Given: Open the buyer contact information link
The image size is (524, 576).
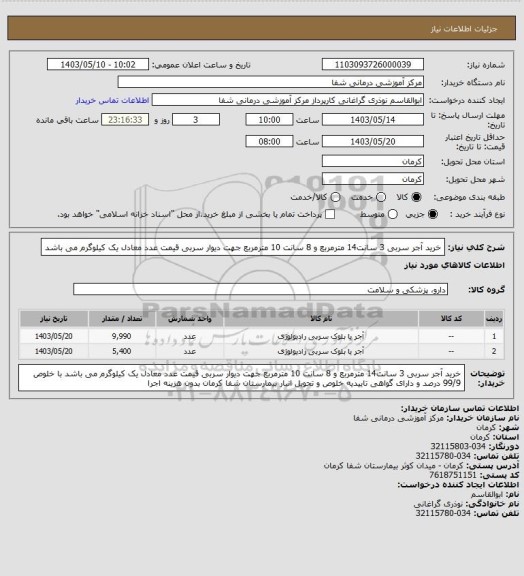Looking at the screenshot, I should (112, 100).
